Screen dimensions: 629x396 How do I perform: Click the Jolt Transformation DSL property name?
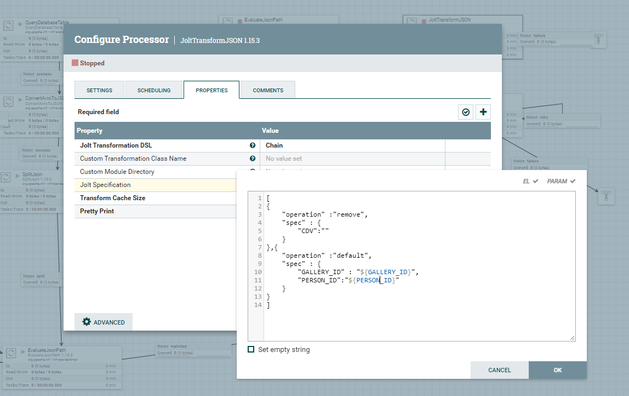click(x=116, y=145)
